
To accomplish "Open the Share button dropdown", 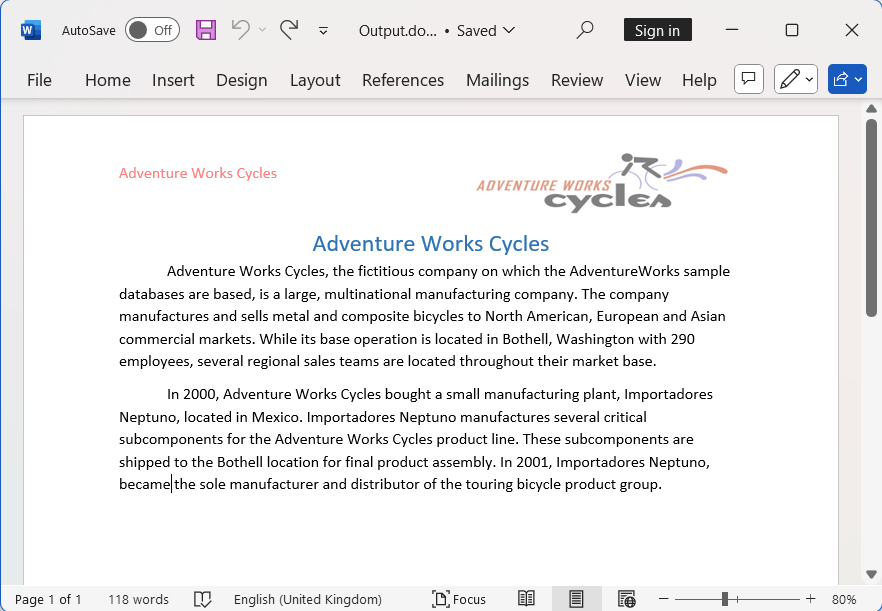I will [847, 80].
